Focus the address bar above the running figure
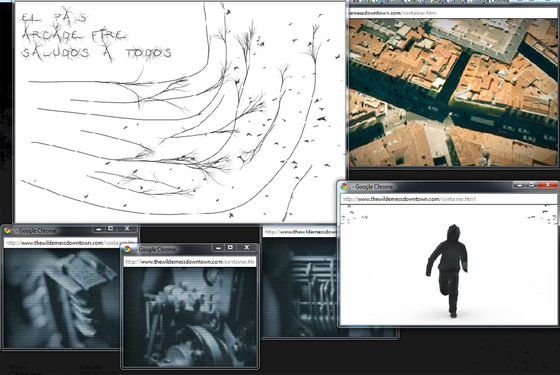560x375 pixels. [449, 199]
